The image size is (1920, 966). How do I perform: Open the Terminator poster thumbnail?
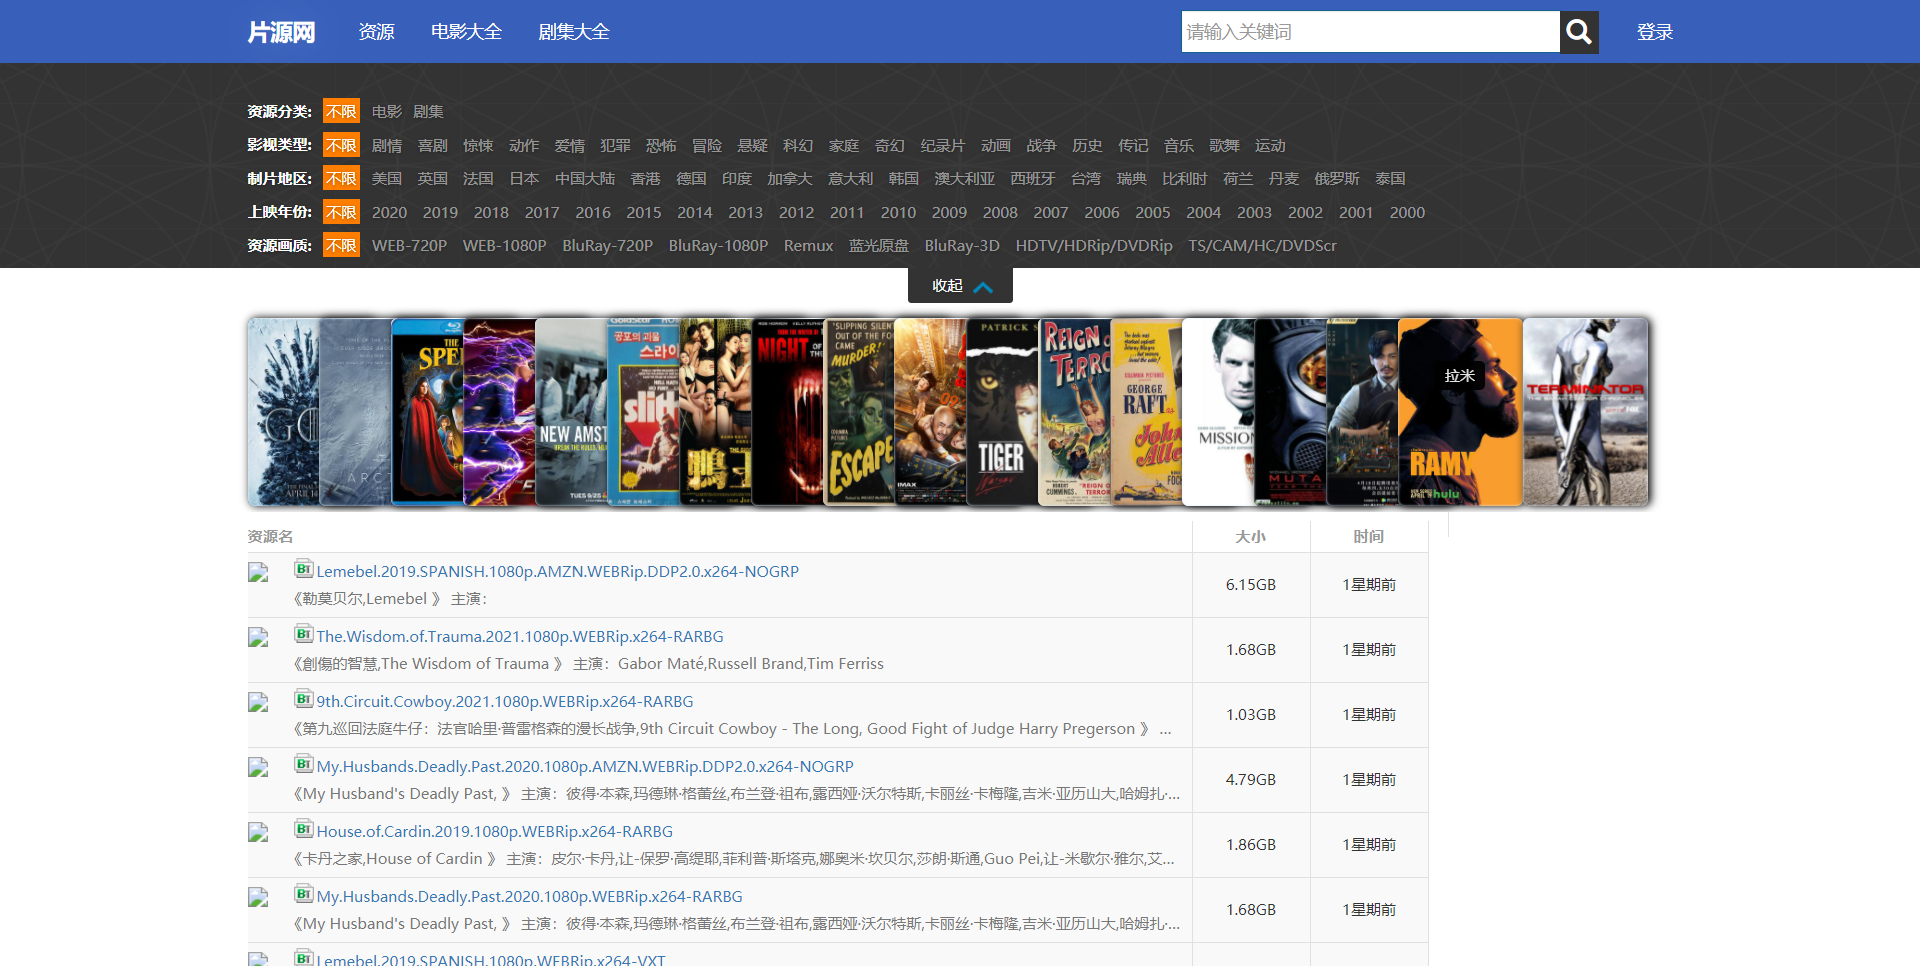[x=1585, y=412]
